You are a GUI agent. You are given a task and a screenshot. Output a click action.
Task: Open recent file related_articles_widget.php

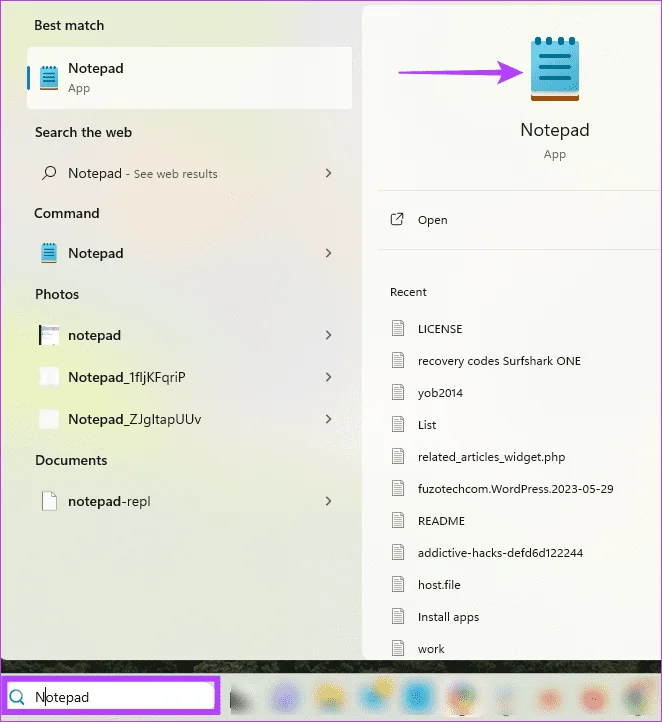click(491, 457)
